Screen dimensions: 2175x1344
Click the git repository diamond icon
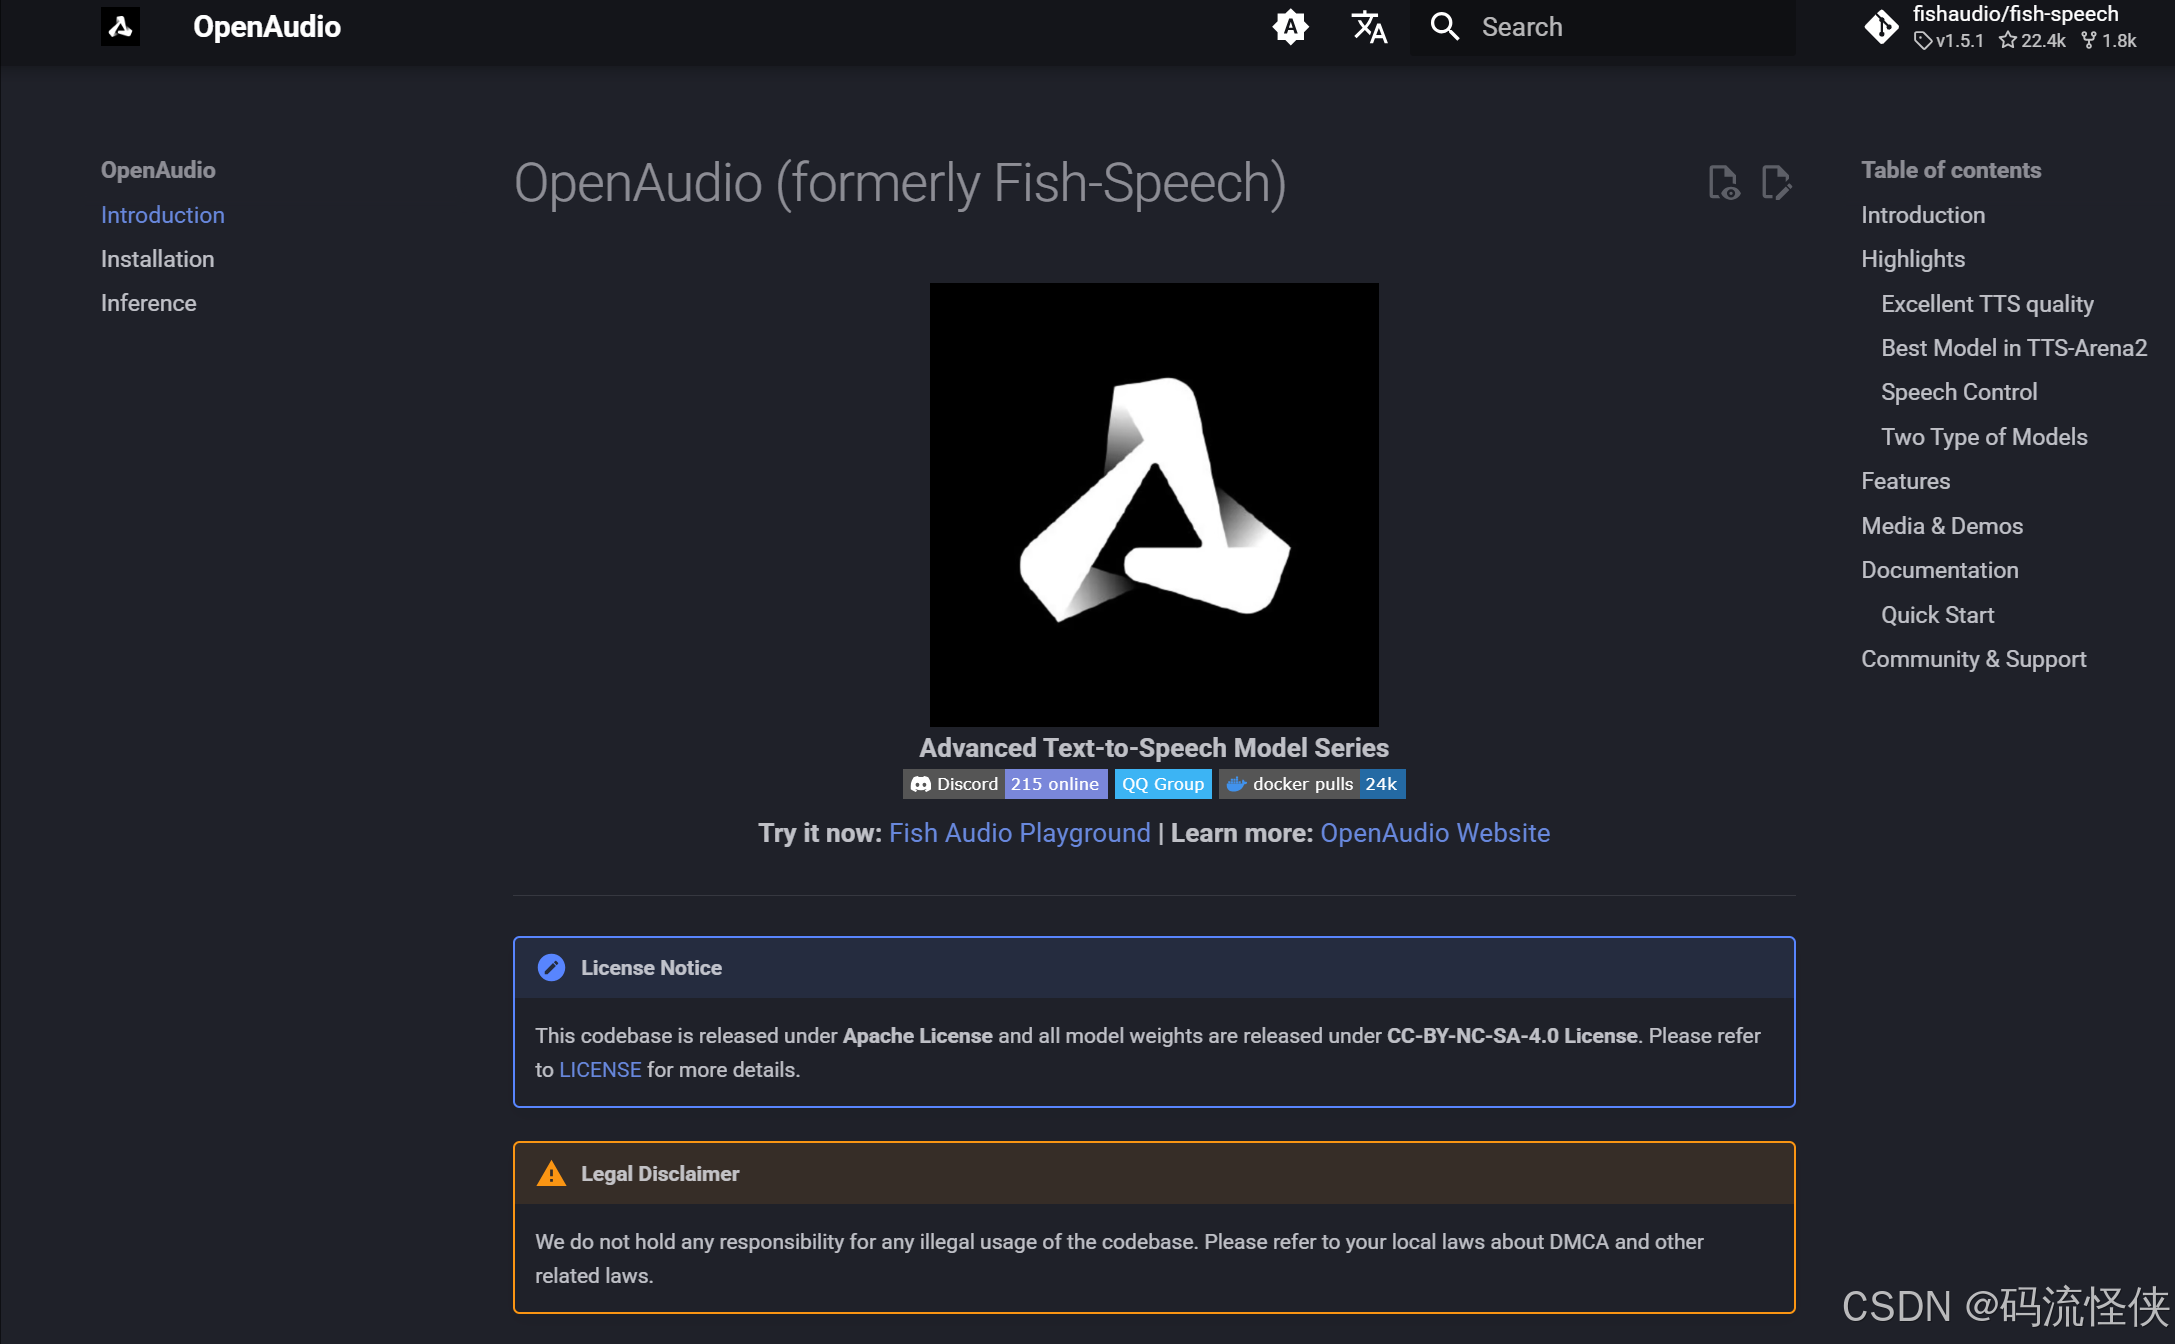coord(1881,27)
